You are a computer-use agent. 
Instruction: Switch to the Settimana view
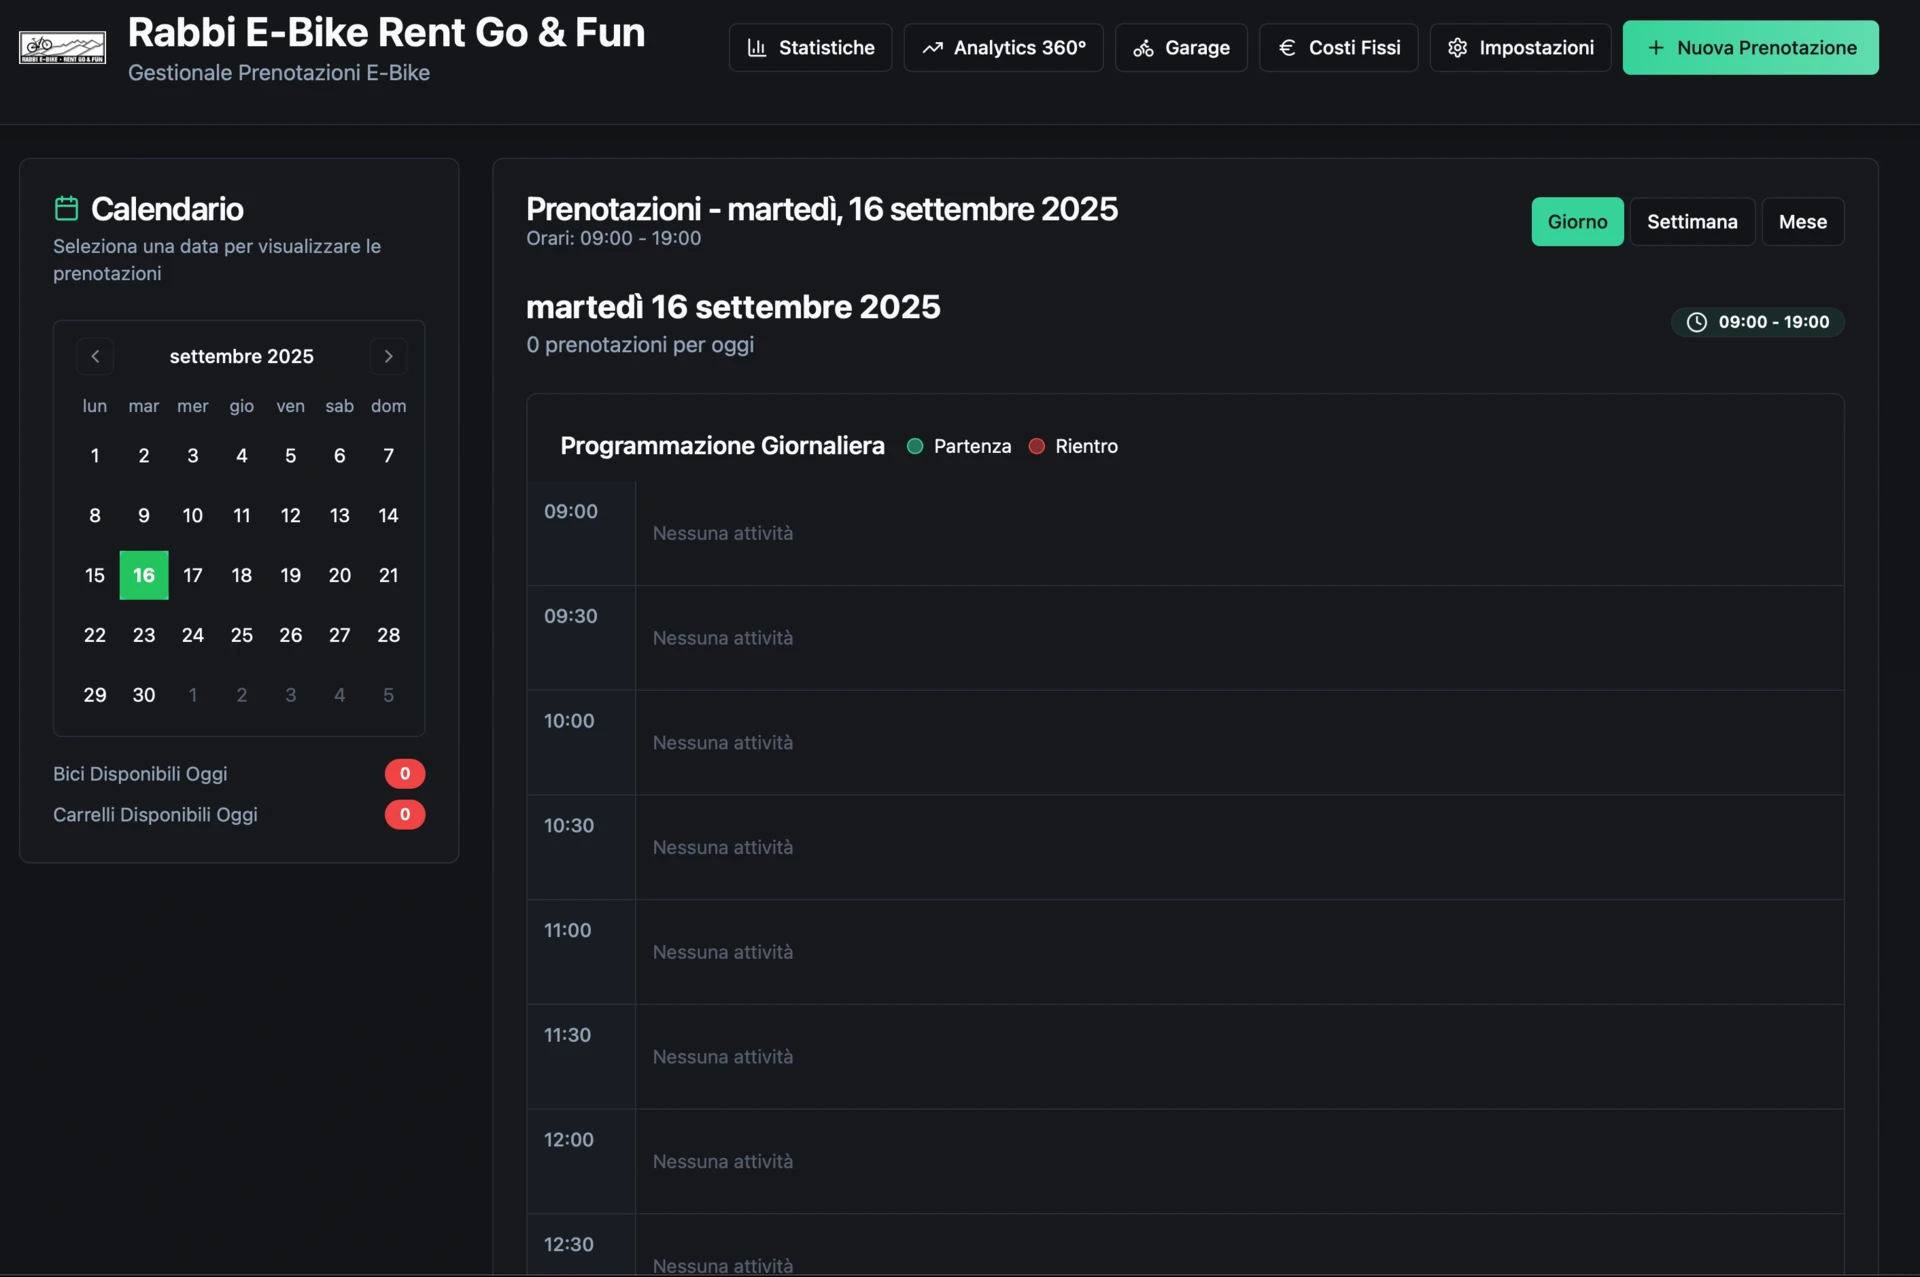pyautogui.click(x=1691, y=222)
